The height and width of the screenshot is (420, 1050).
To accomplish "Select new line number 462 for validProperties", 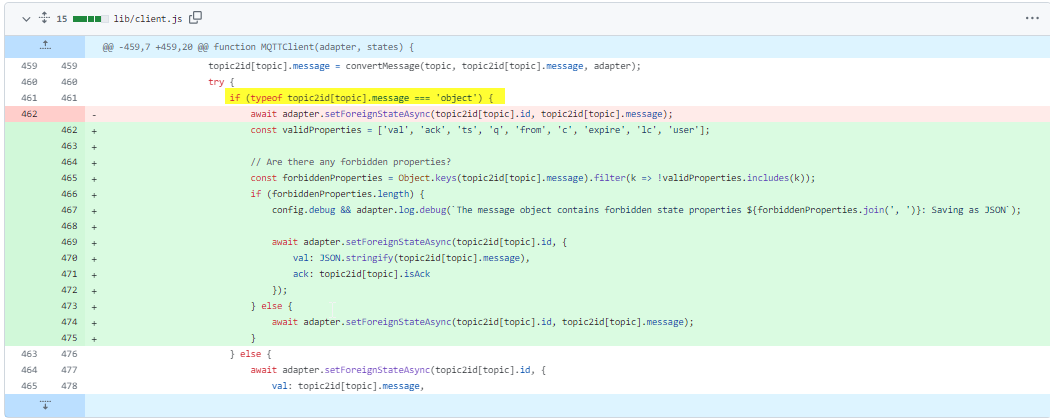I will coord(69,130).
